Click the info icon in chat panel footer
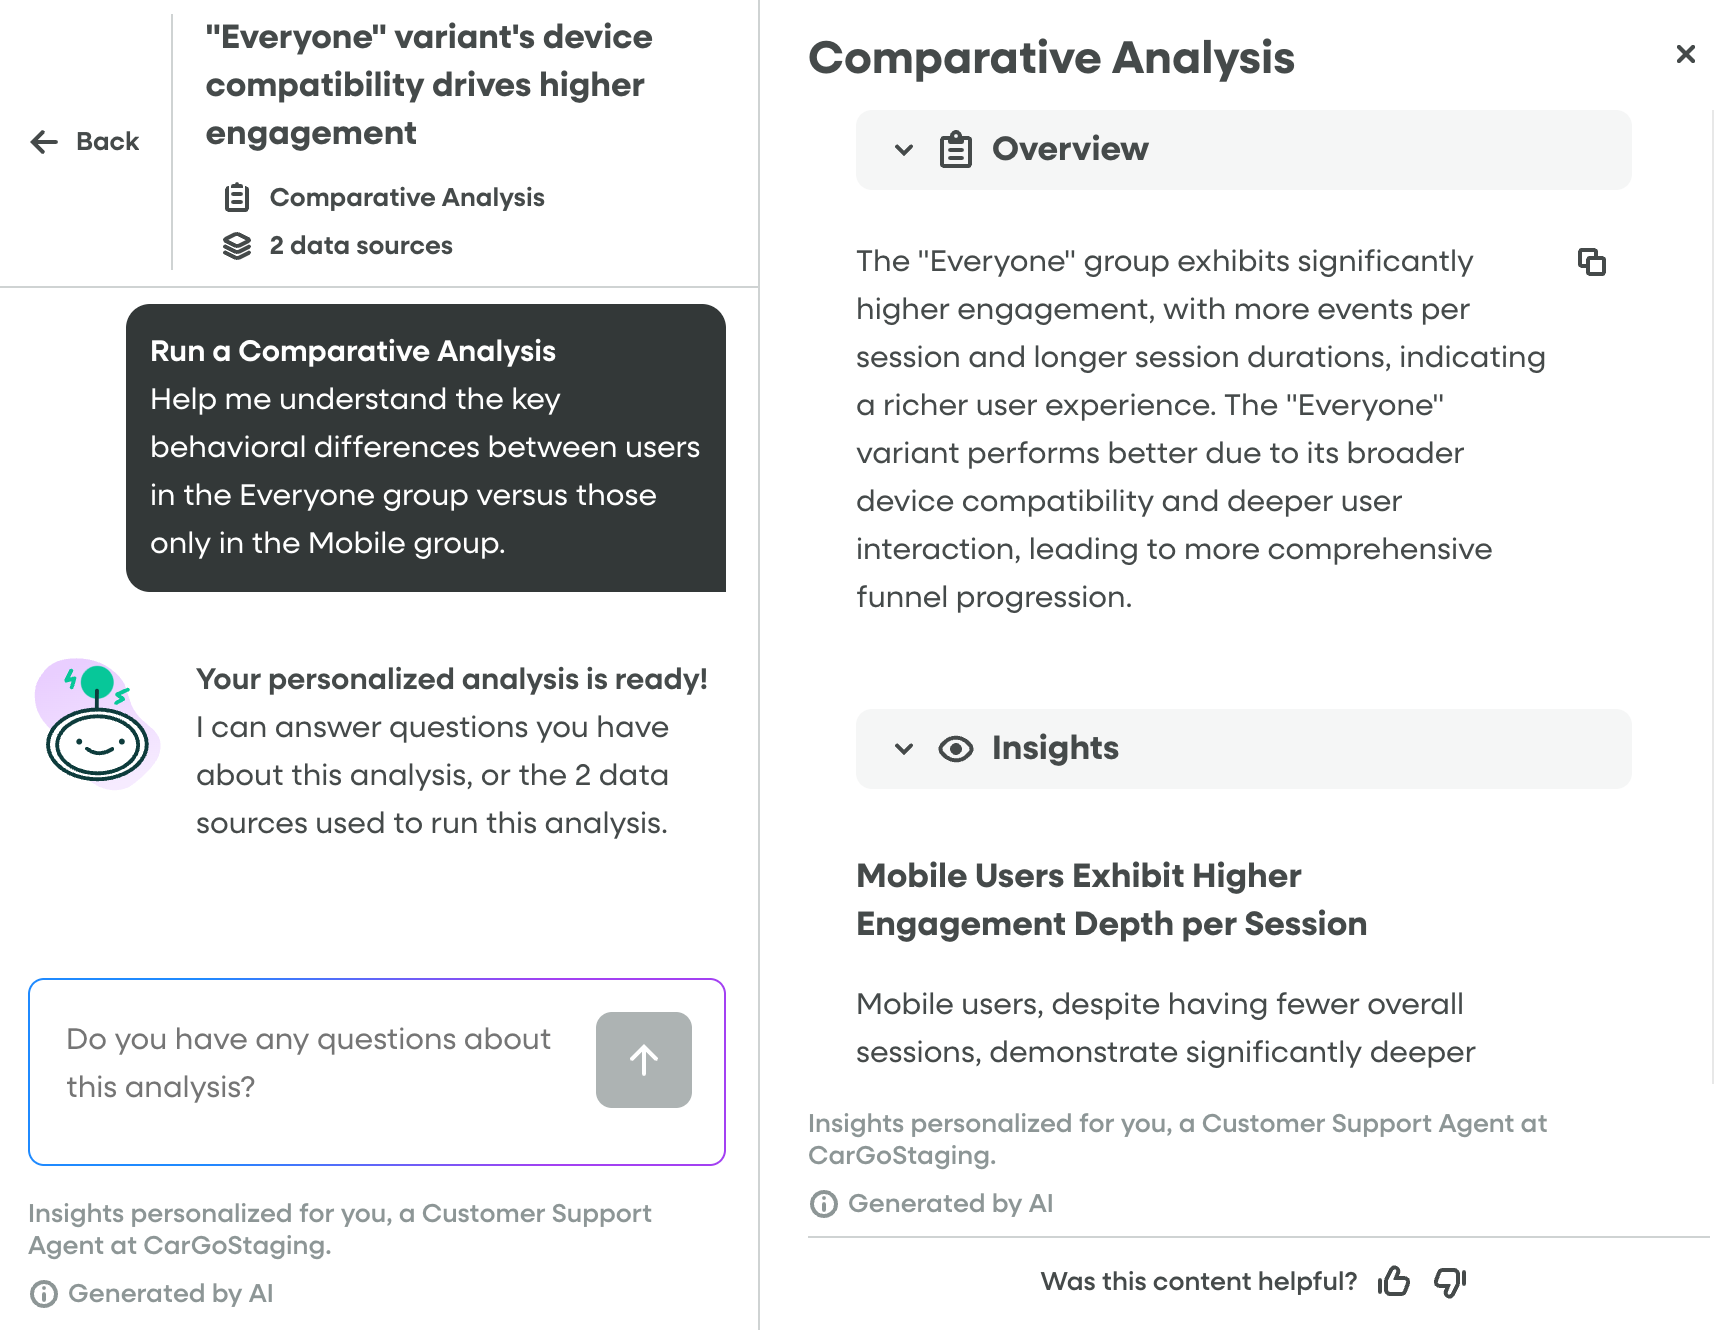Screen dimensions: 1714x1330 click(44, 1294)
